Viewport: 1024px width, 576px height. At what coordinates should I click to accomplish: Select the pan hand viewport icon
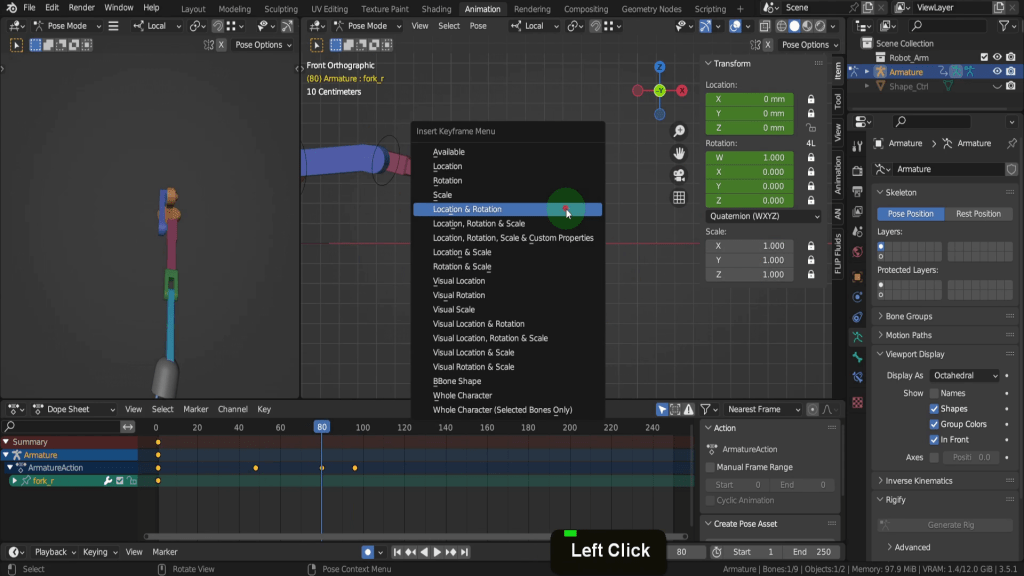(679, 153)
